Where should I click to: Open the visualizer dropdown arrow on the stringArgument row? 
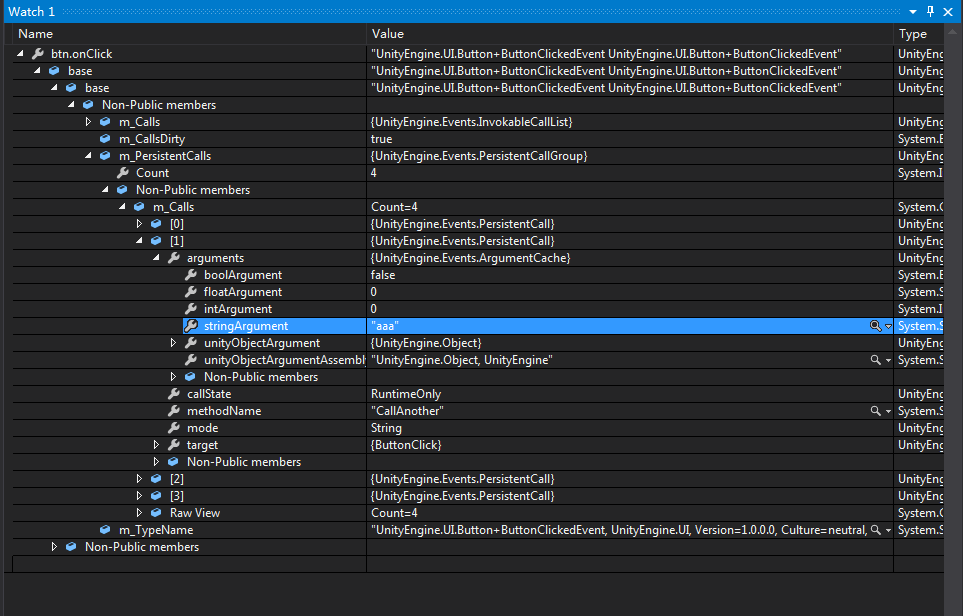[x=888, y=327]
